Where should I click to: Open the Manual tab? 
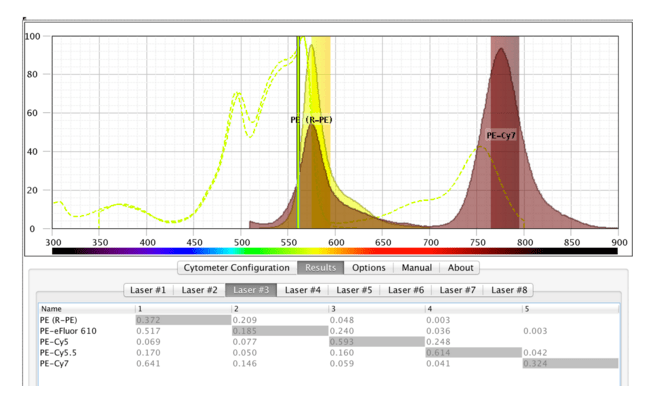(416, 268)
